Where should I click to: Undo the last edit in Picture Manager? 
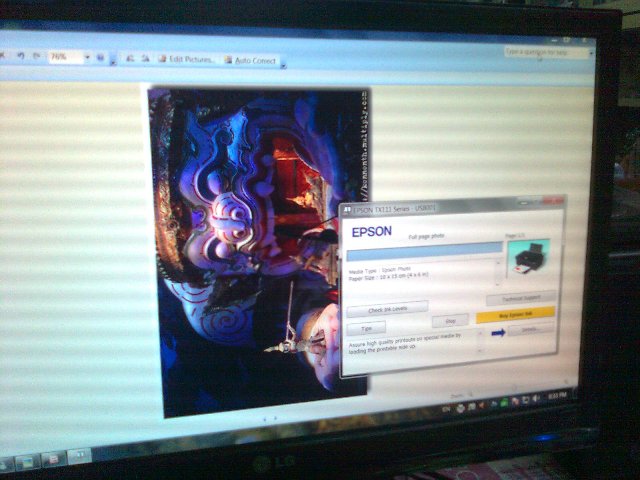coord(20,56)
